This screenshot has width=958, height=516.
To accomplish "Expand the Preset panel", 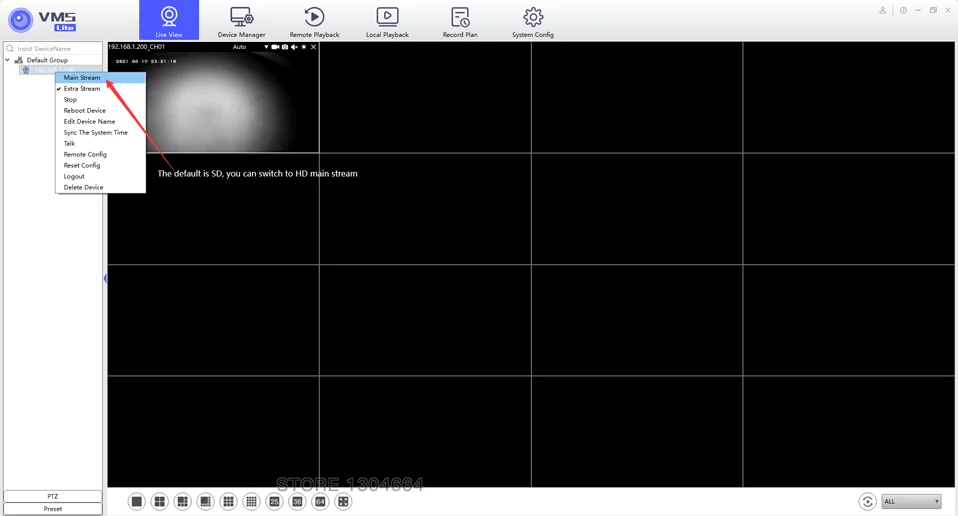I will coord(53,509).
